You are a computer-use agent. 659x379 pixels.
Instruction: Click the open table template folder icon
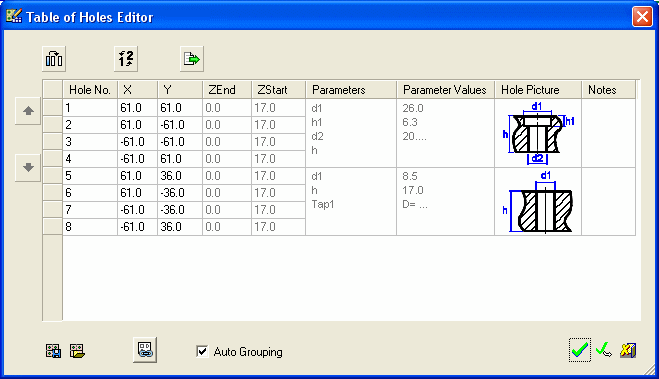click(77, 350)
